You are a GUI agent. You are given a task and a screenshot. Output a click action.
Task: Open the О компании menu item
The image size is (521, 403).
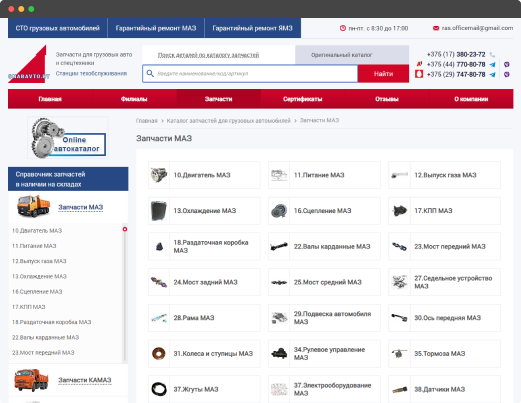pyautogui.click(x=471, y=99)
